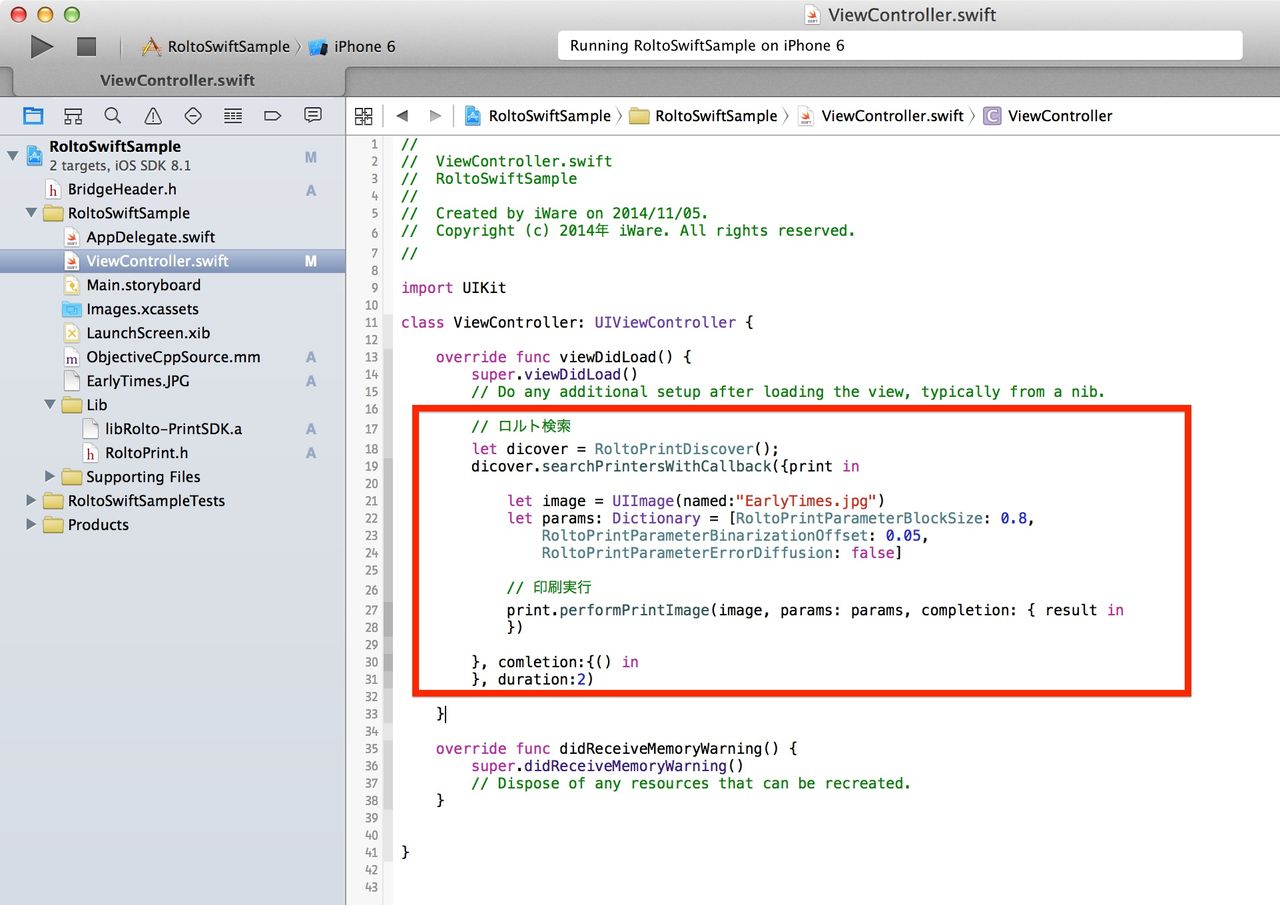Screen dimensions: 1280x905
Task: Click the Run (play) button
Action: click(x=41, y=46)
